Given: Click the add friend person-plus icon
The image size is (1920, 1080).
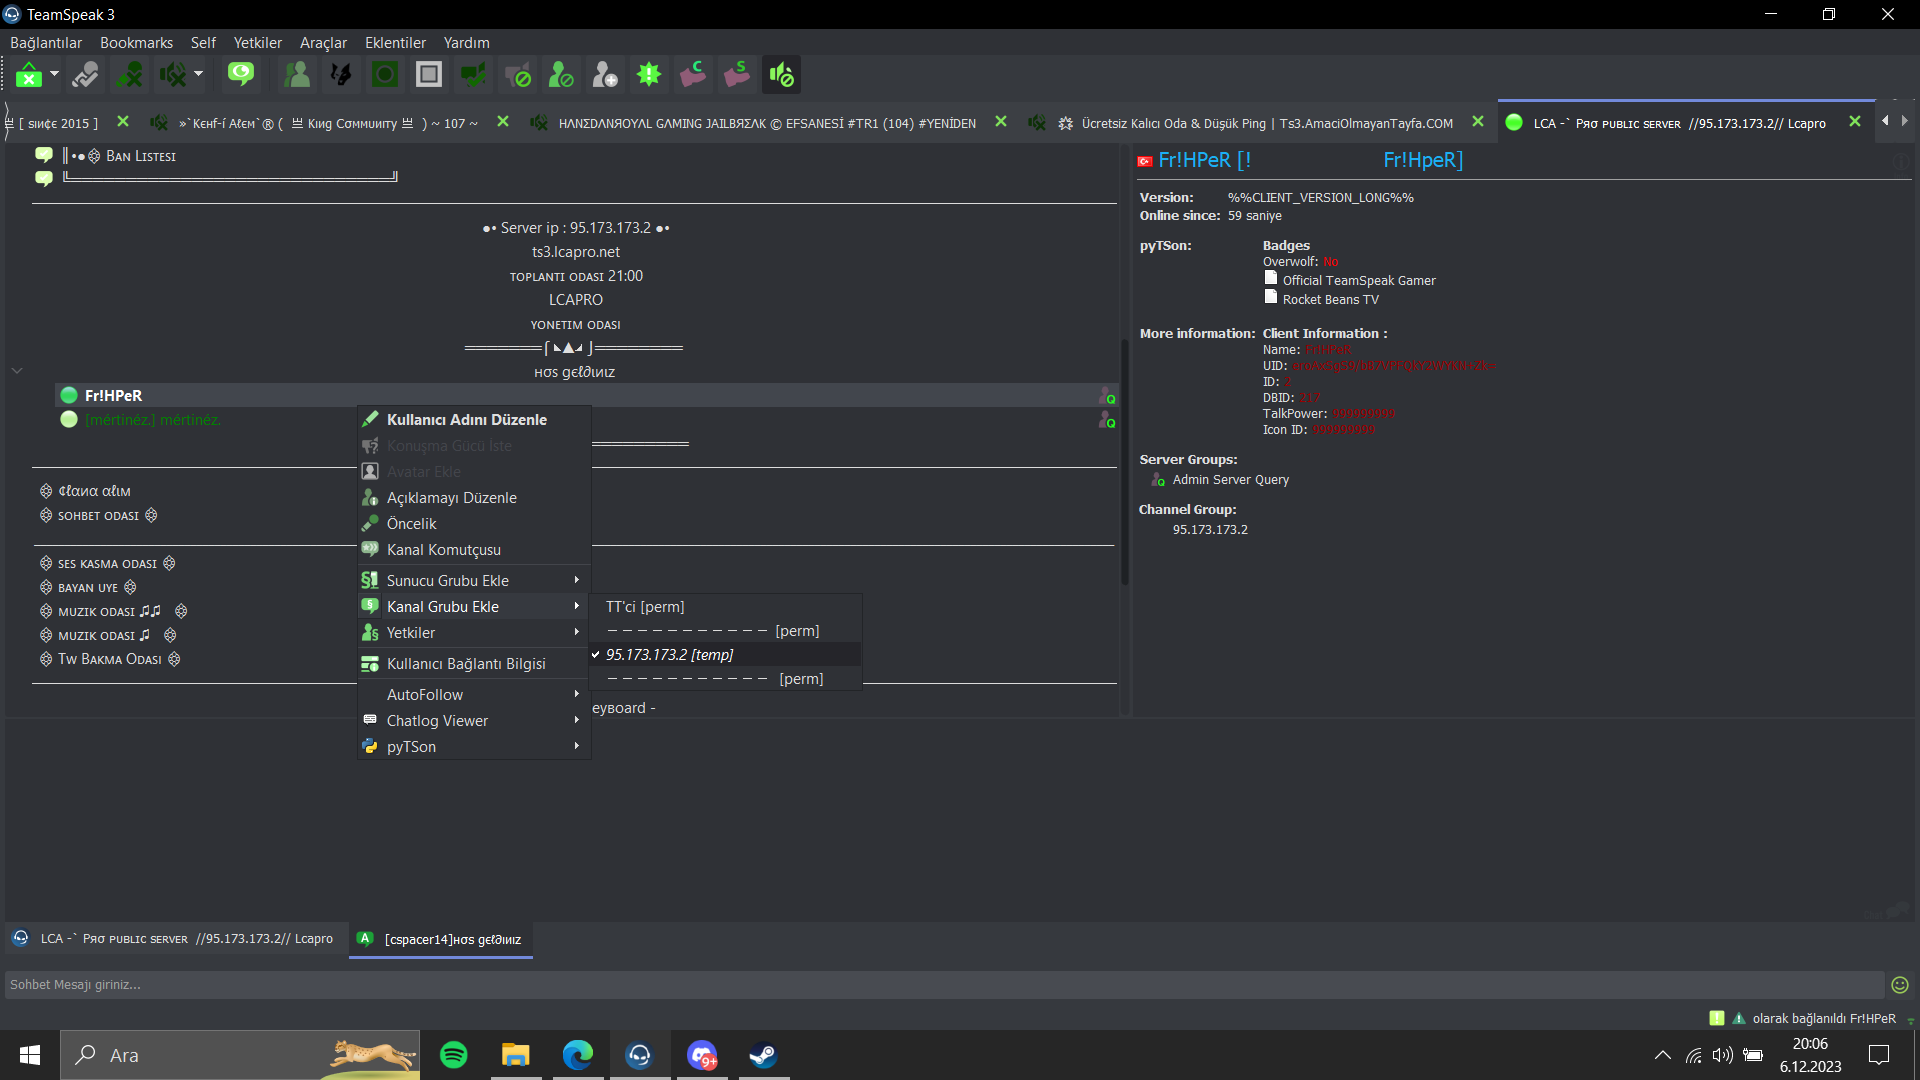Looking at the screenshot, I should coord(604,75).
